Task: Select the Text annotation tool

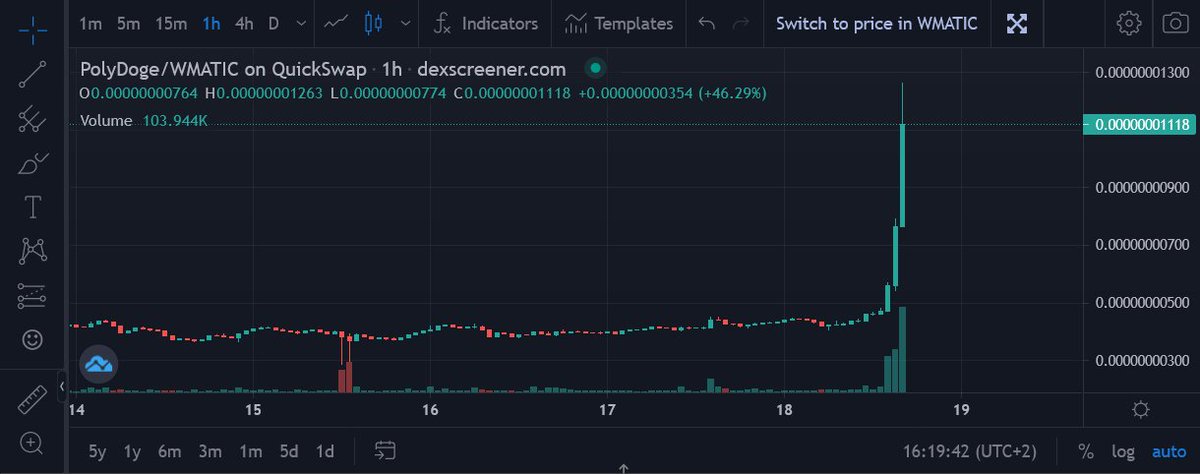Action: click(32, 208)
